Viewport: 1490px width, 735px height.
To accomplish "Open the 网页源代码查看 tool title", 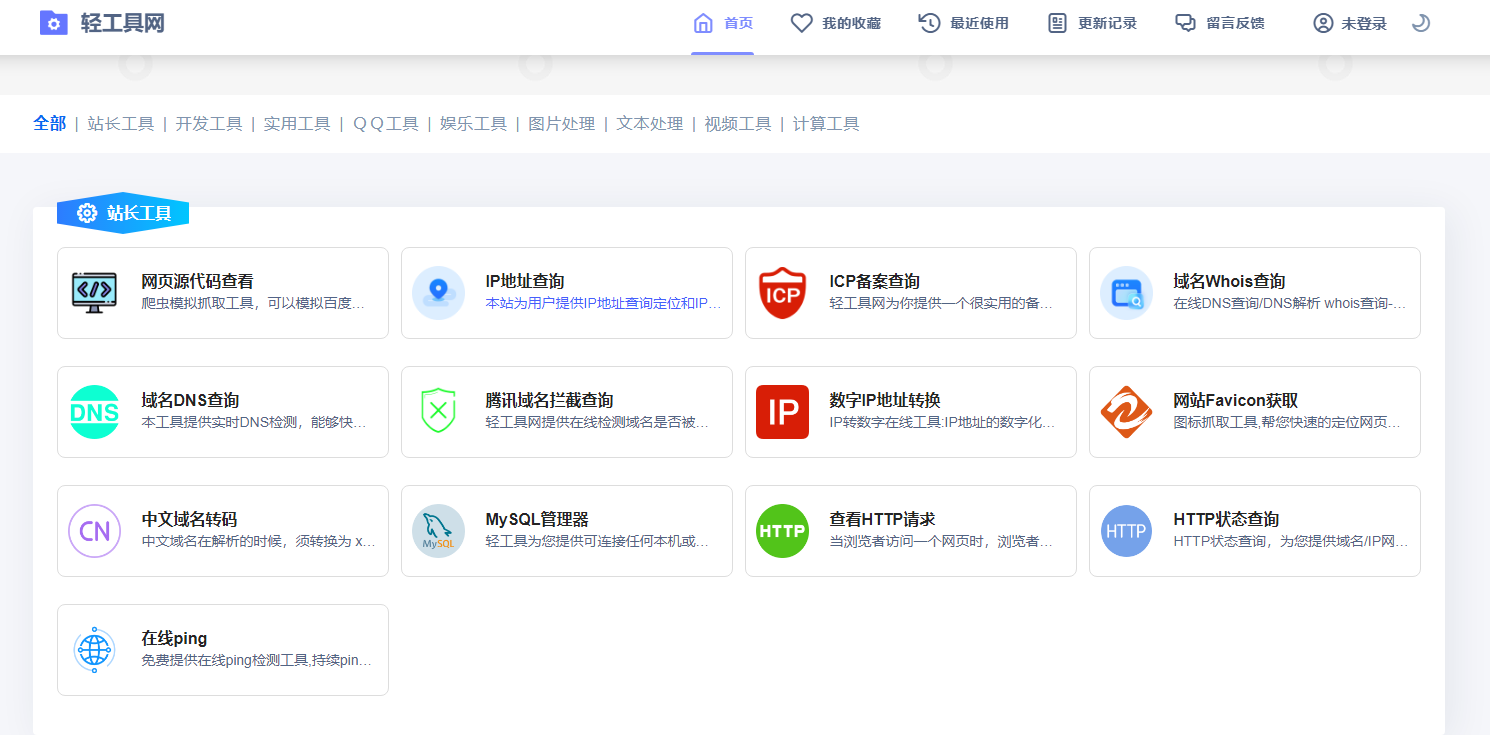I will point(197,282).
